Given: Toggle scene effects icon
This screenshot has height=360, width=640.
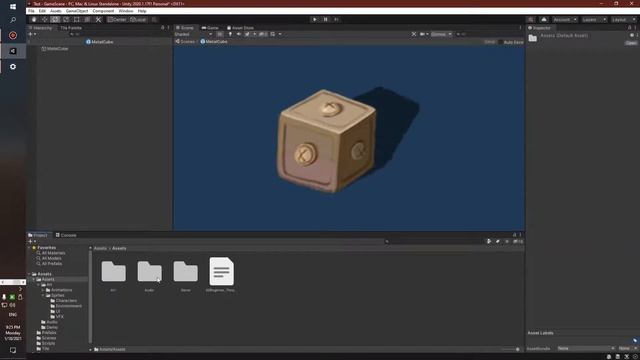Looking at the screenshot, I should pyautogui.click(x=247, y=34).
